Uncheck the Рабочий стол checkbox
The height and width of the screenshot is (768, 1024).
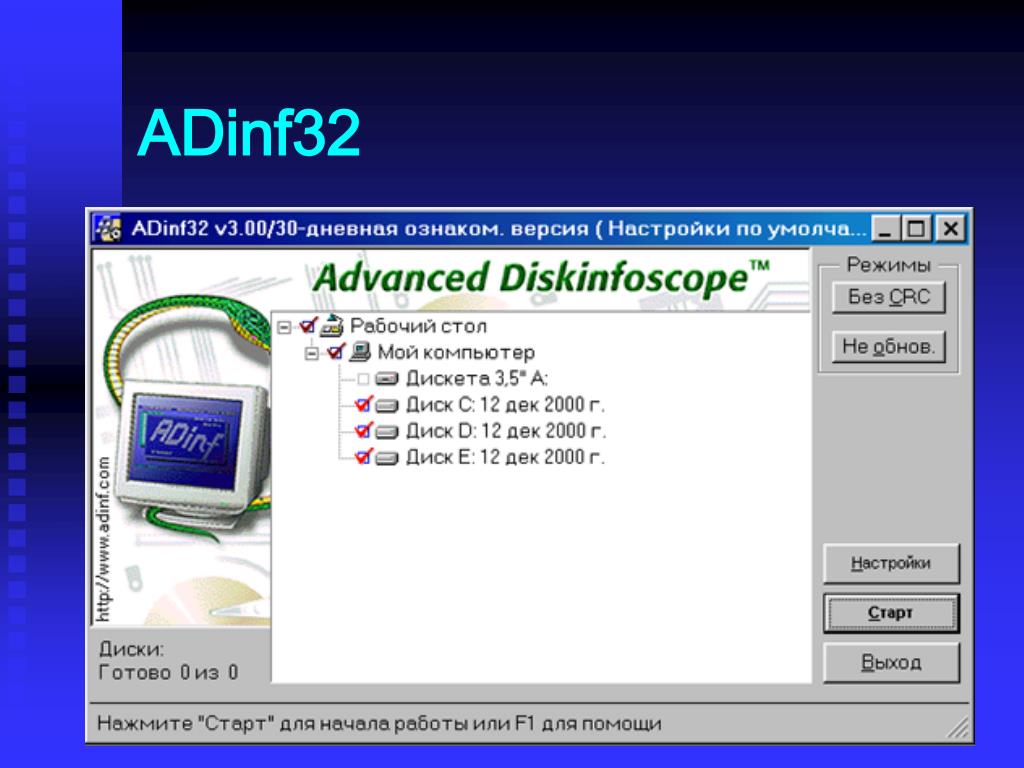(x=308, y=325)
